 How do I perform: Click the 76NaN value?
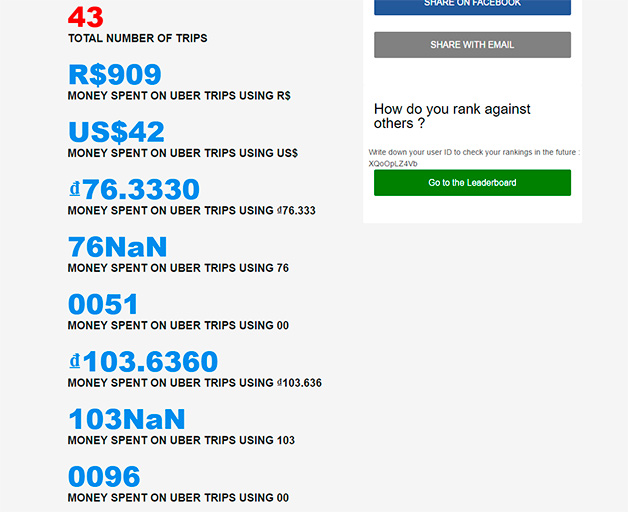coord(117,247)
